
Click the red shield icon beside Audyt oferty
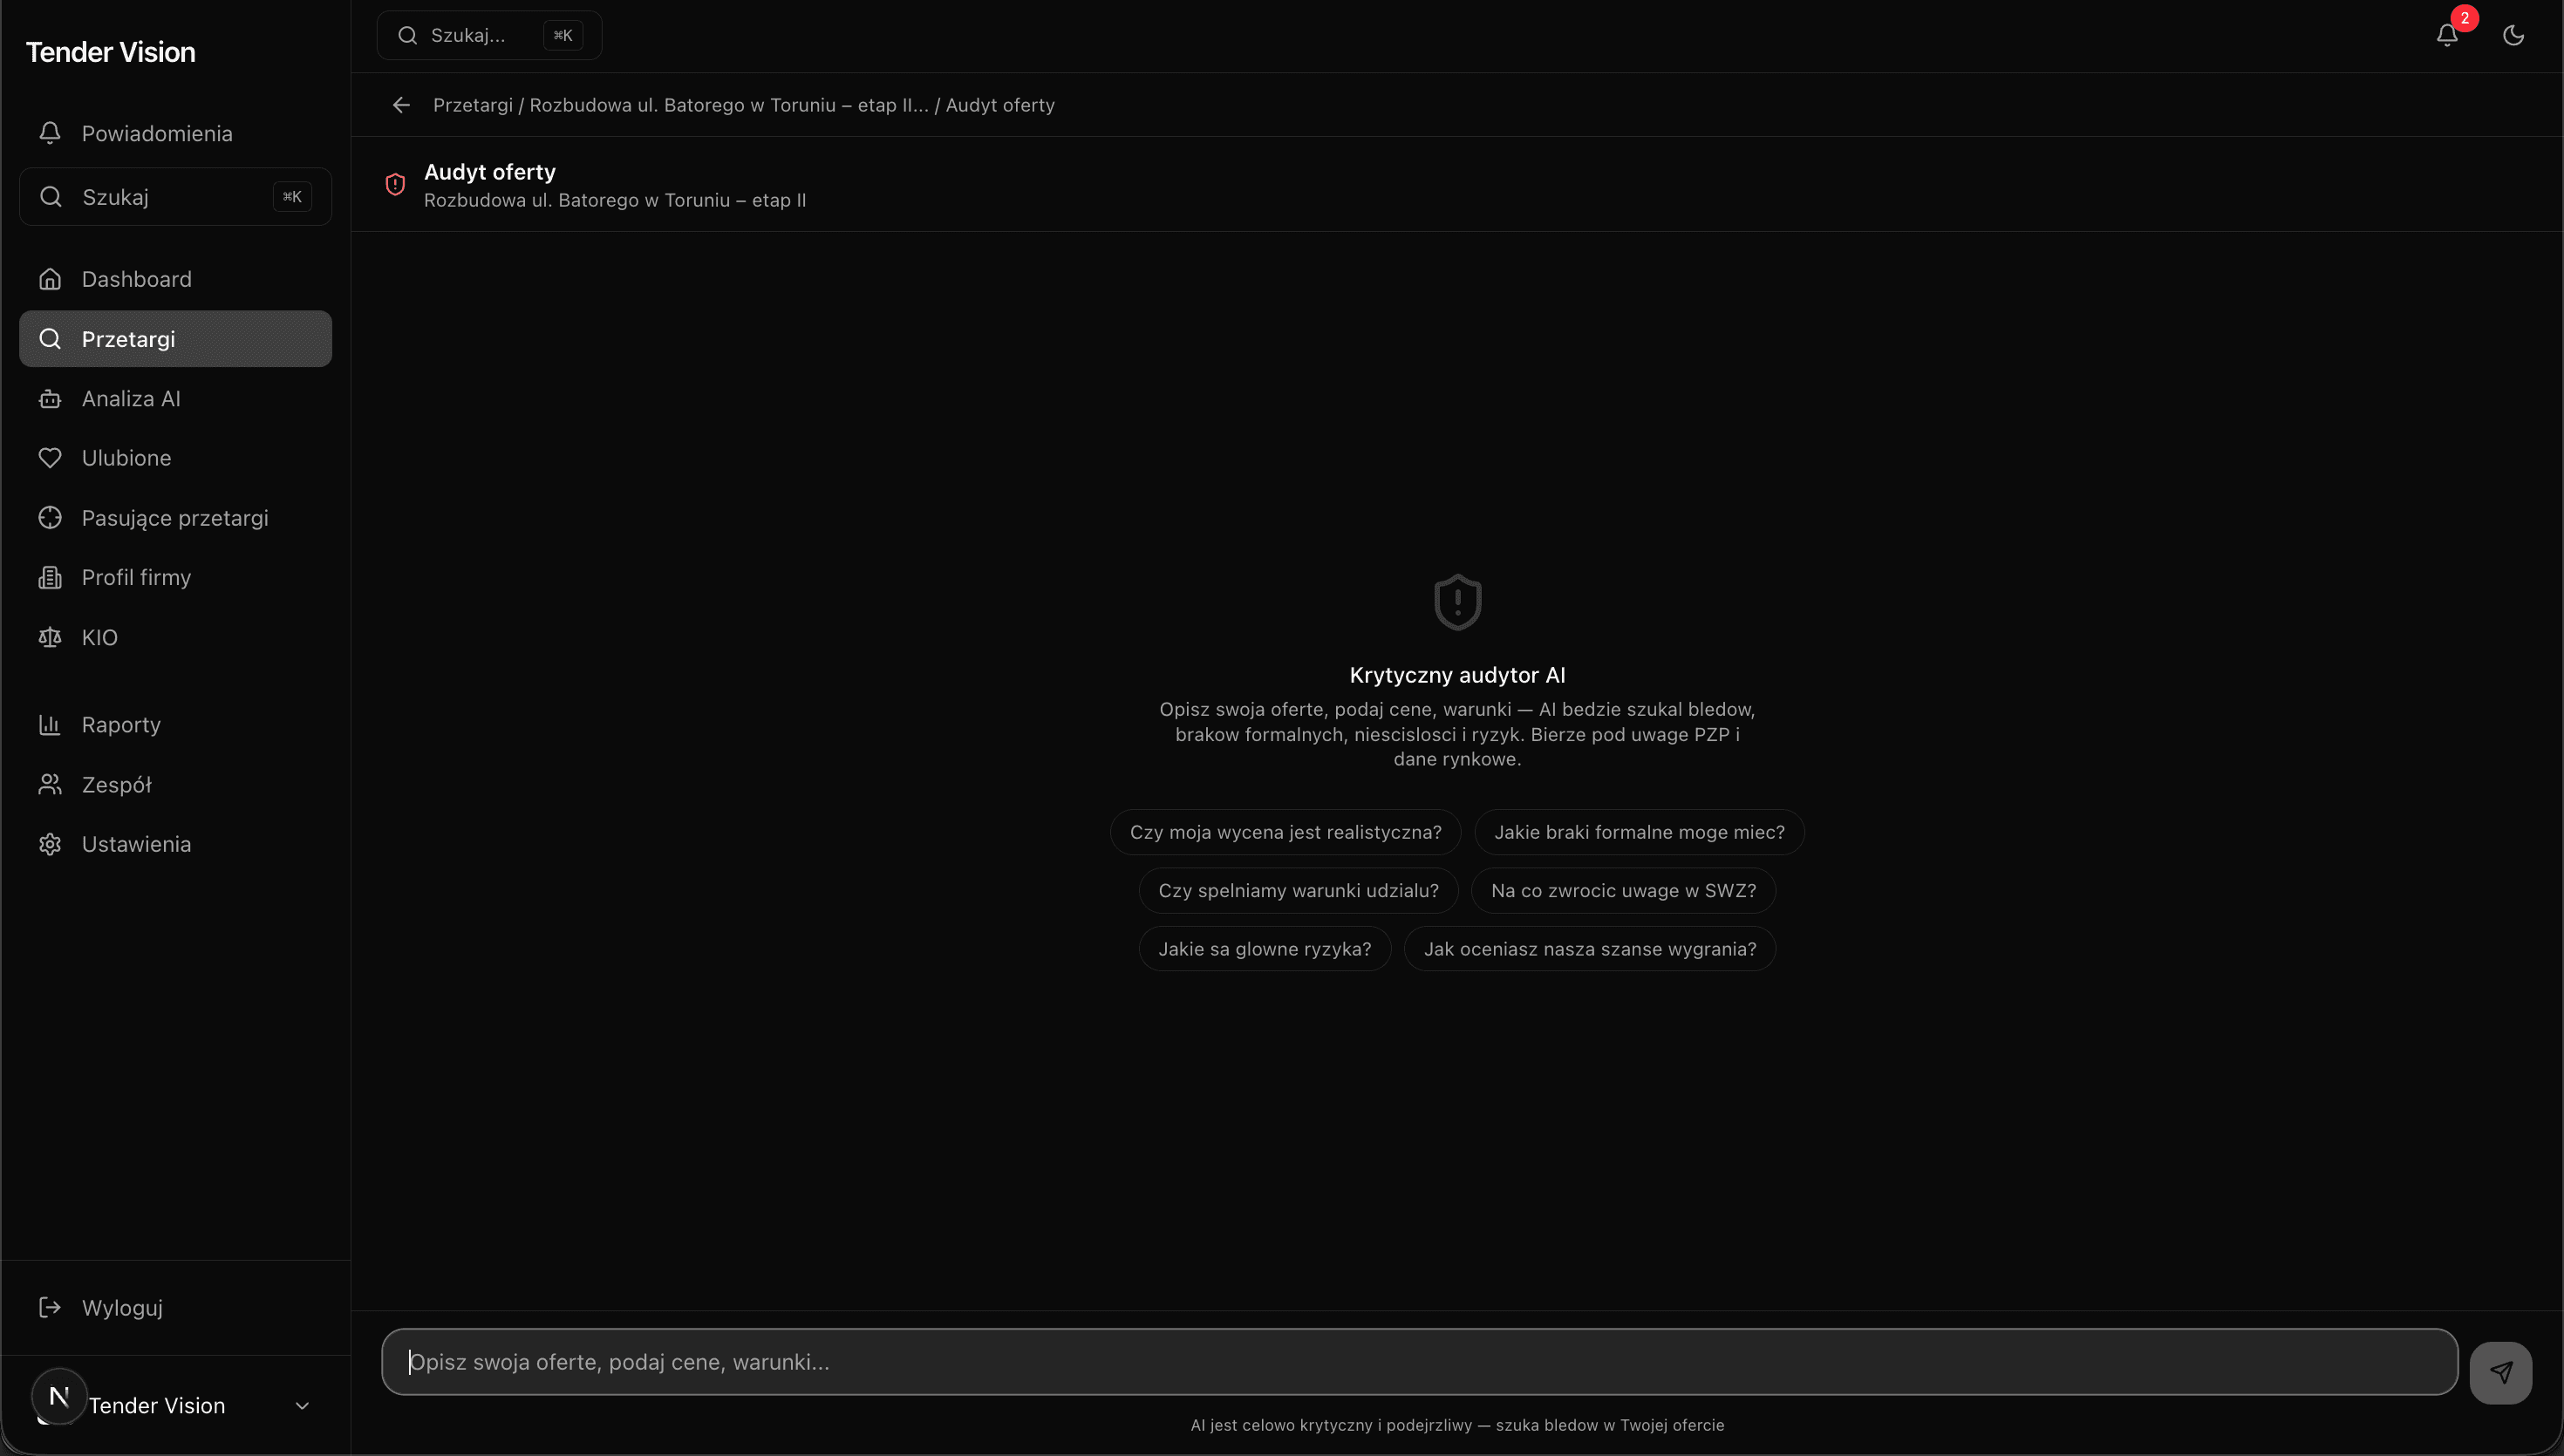coord(395,184)
